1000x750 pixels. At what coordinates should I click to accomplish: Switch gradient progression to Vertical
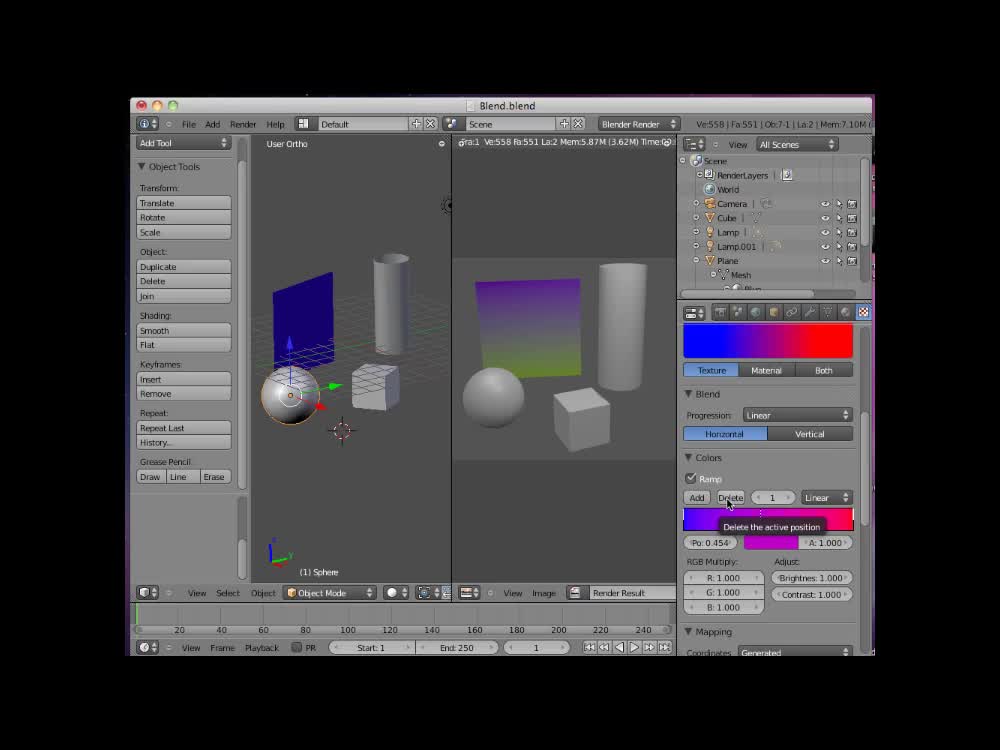coord(810,433)
